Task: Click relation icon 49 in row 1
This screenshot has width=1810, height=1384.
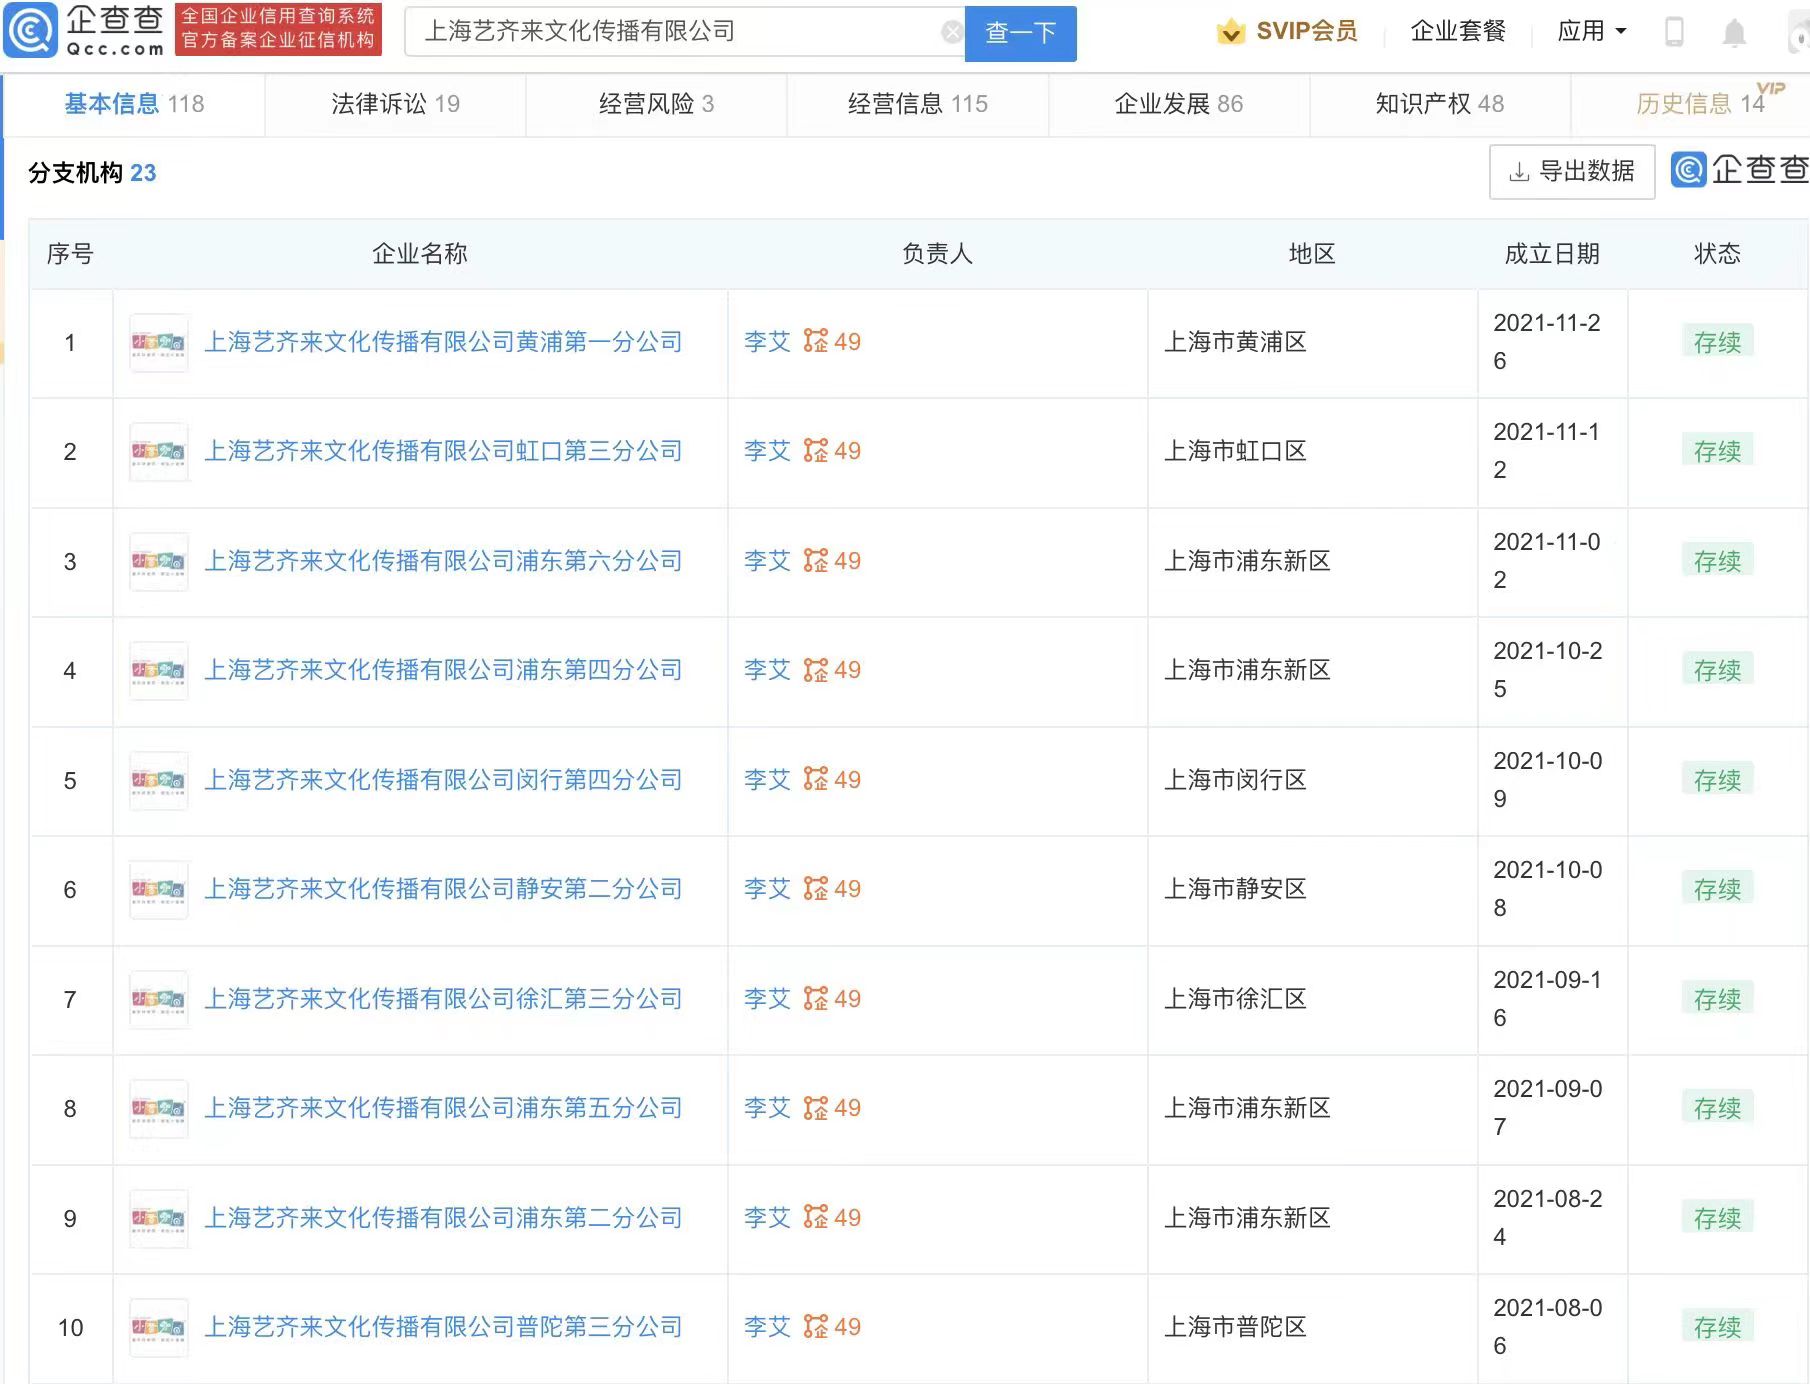Action: coord(832,342)
